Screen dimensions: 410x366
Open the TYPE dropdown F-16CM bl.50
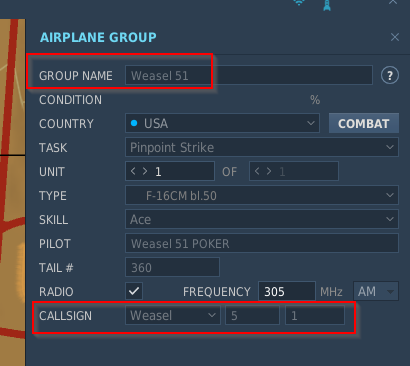point(262,195)
